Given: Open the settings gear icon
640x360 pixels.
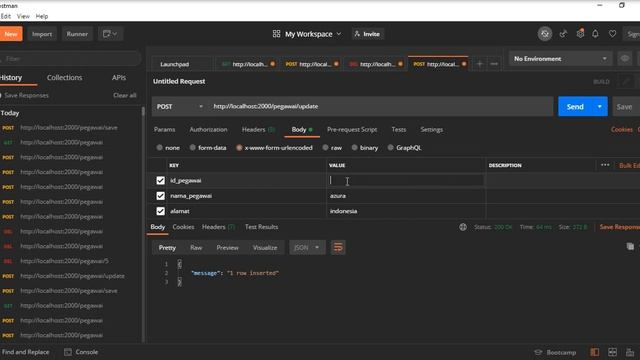Looking at the screenshot, I should click(x=580, y=34).
